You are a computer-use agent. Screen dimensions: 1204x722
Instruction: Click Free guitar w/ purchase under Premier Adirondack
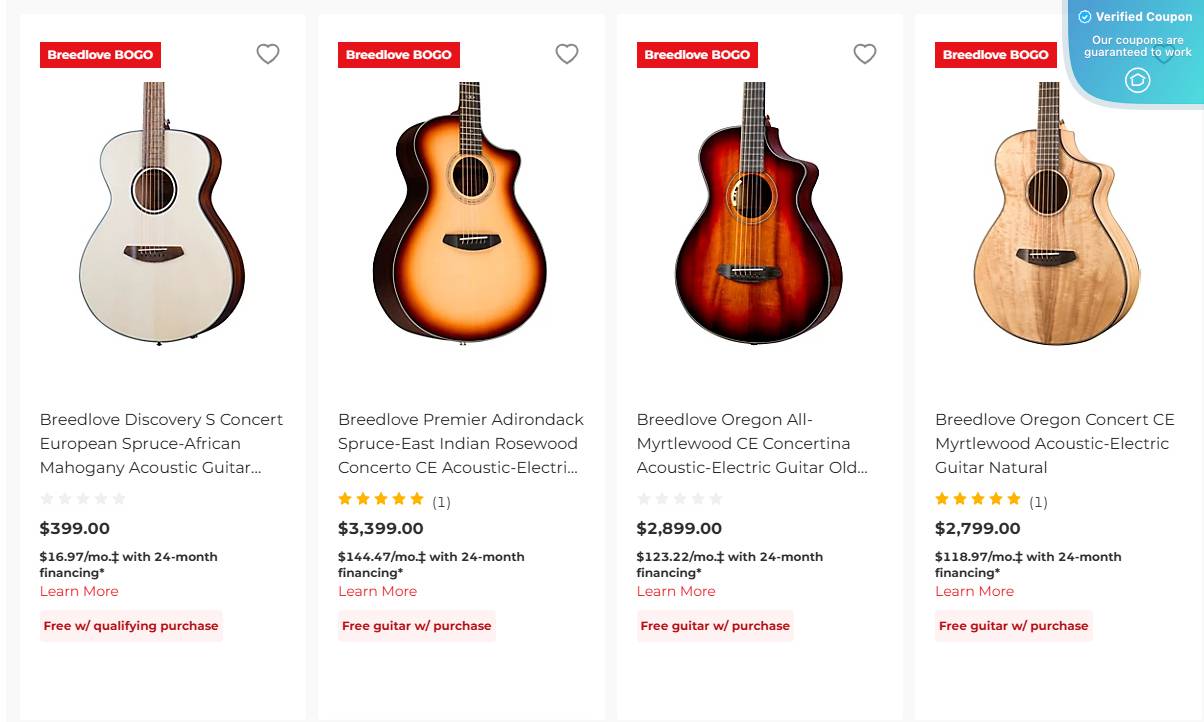416,625
